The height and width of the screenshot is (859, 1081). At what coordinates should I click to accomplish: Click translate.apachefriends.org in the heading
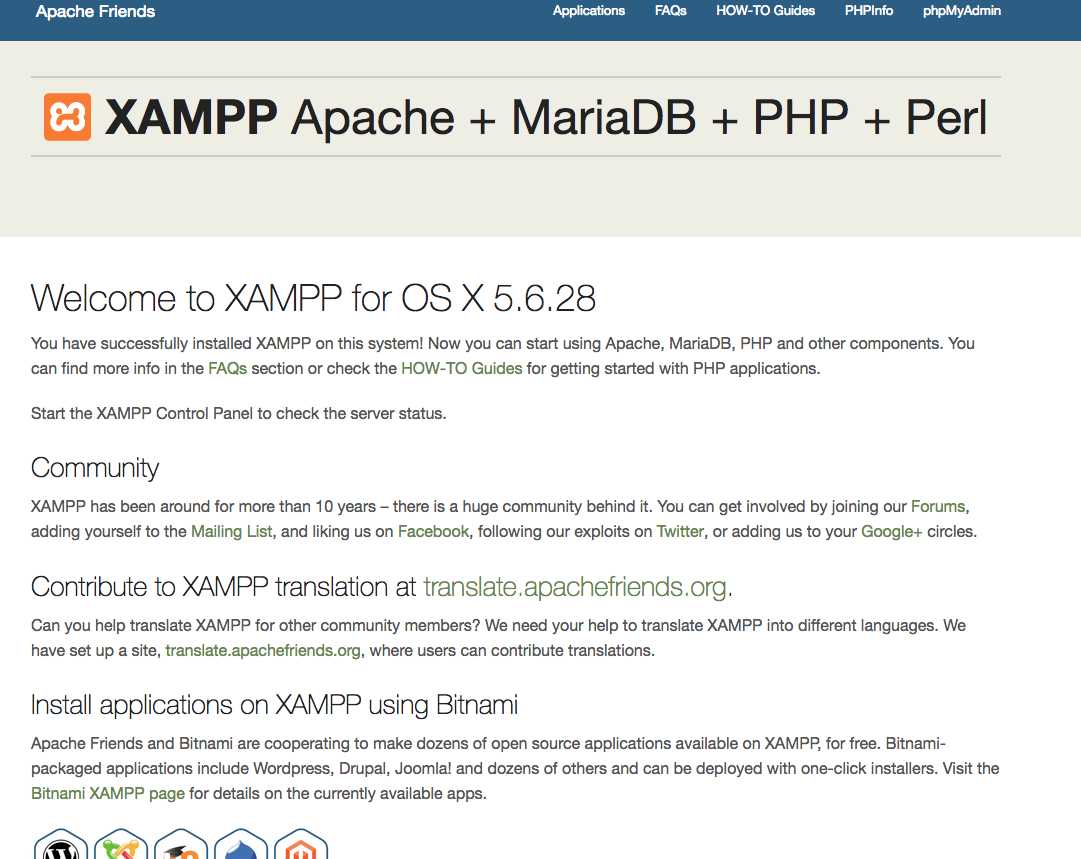(575, 587)
